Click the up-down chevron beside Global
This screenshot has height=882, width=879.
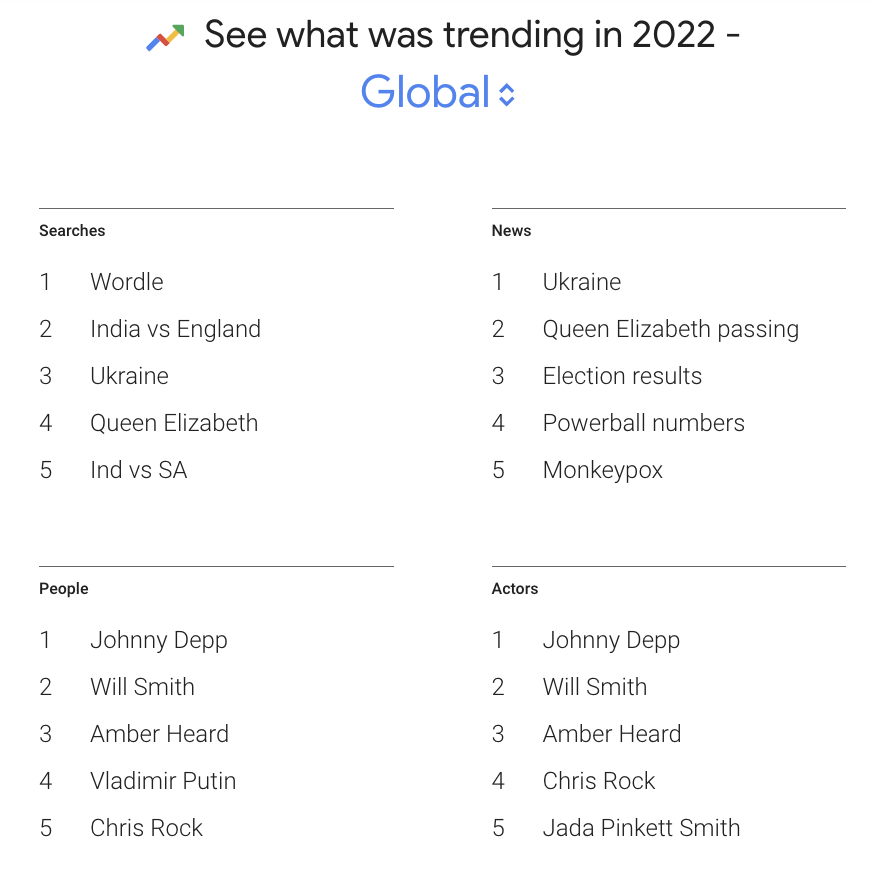pyautogui.click(x=507, y=94)
